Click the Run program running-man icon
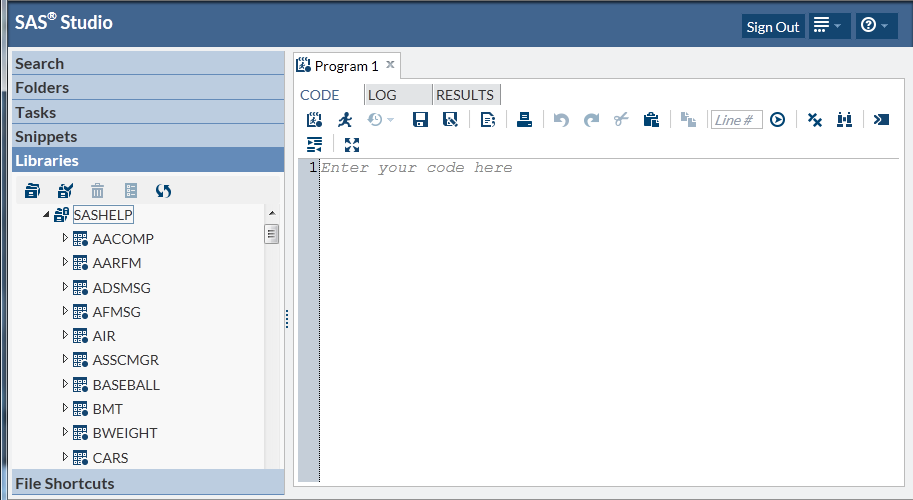 coord(345,120)
